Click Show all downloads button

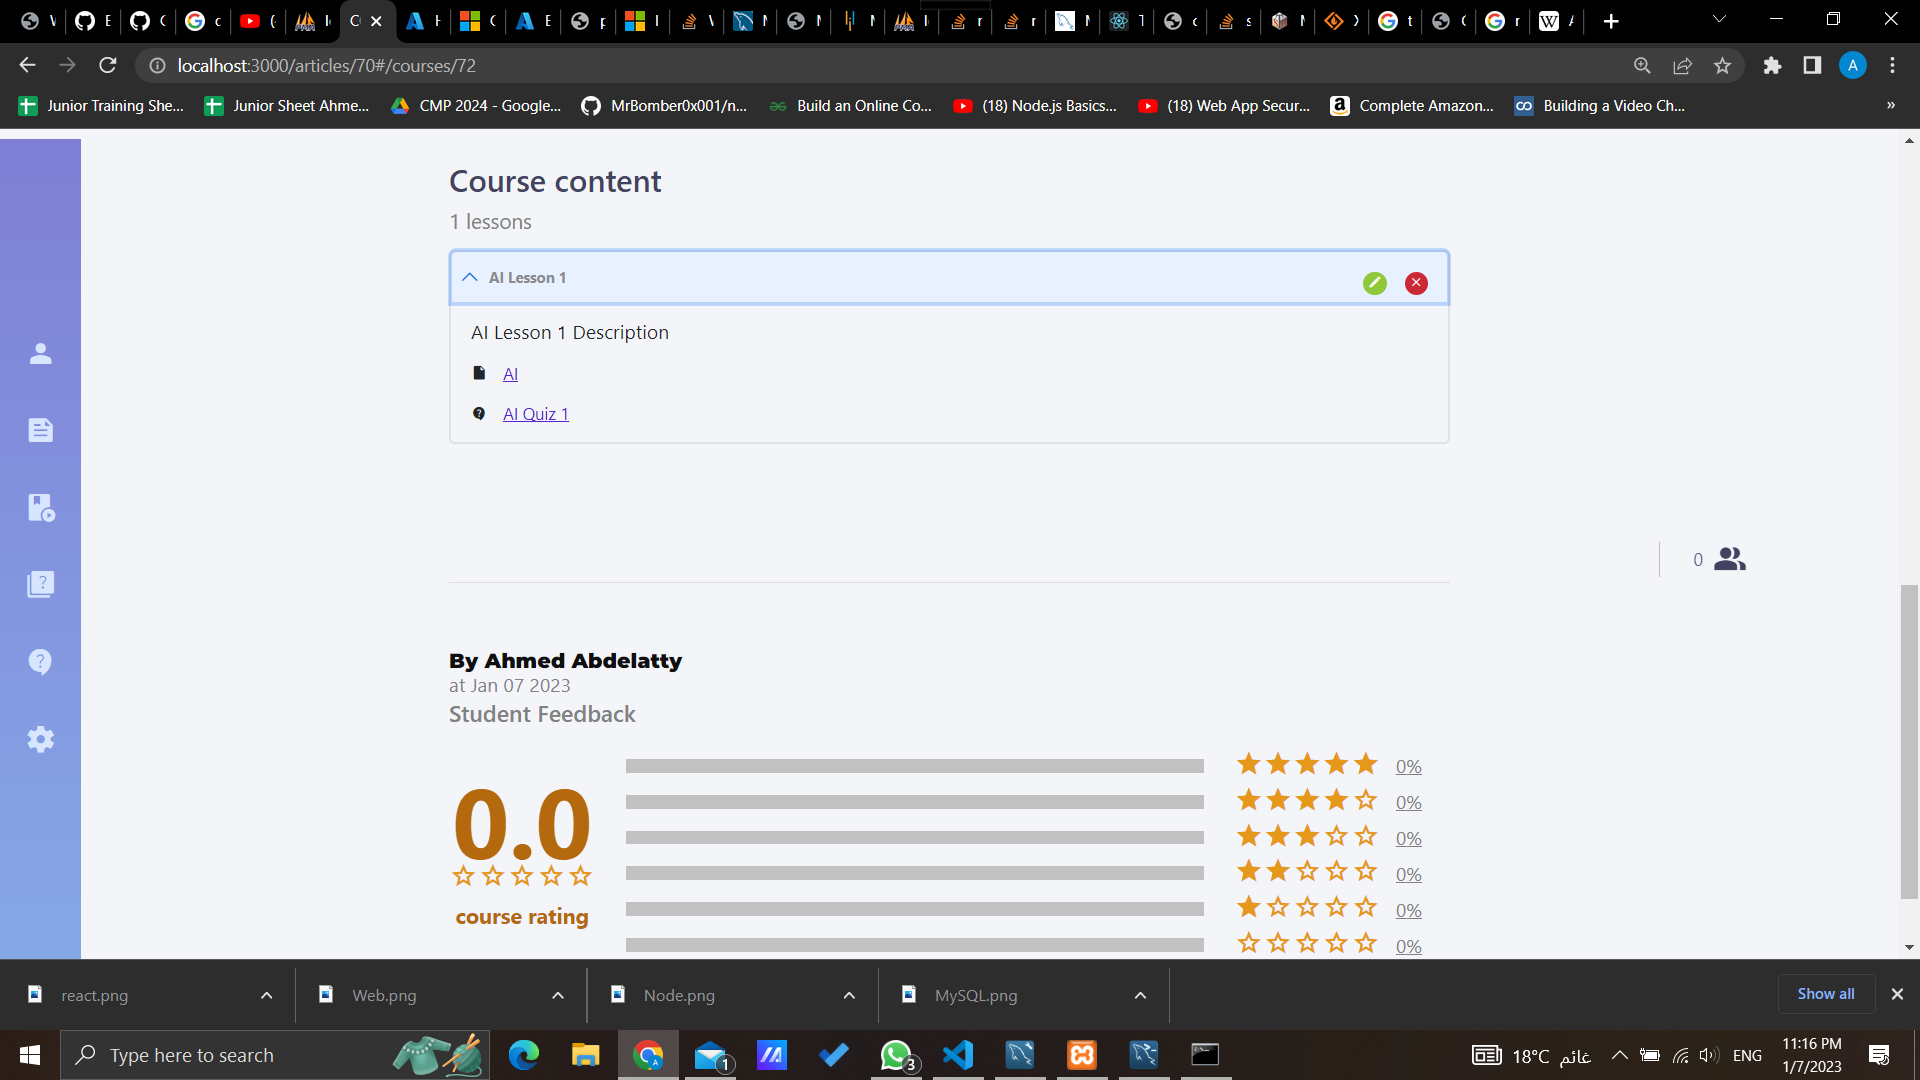pyautogui.click(x=1825, y=994)
